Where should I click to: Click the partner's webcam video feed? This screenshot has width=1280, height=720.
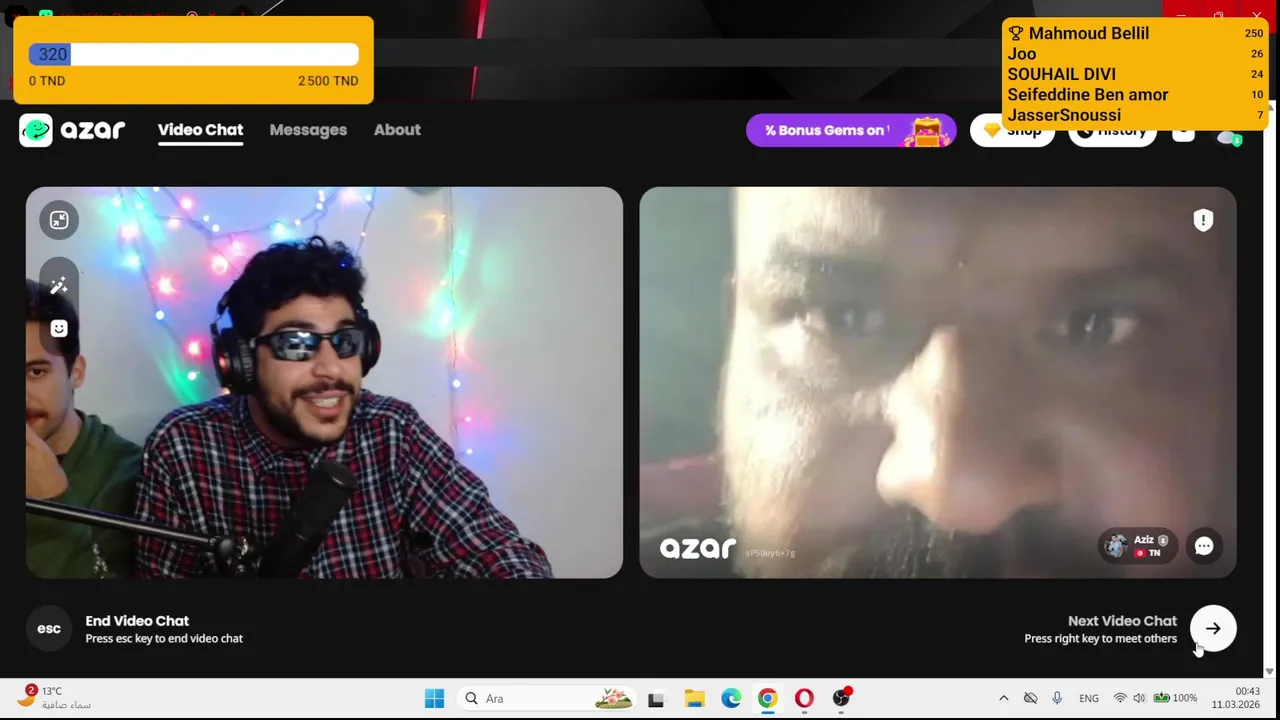click(938, 382)
